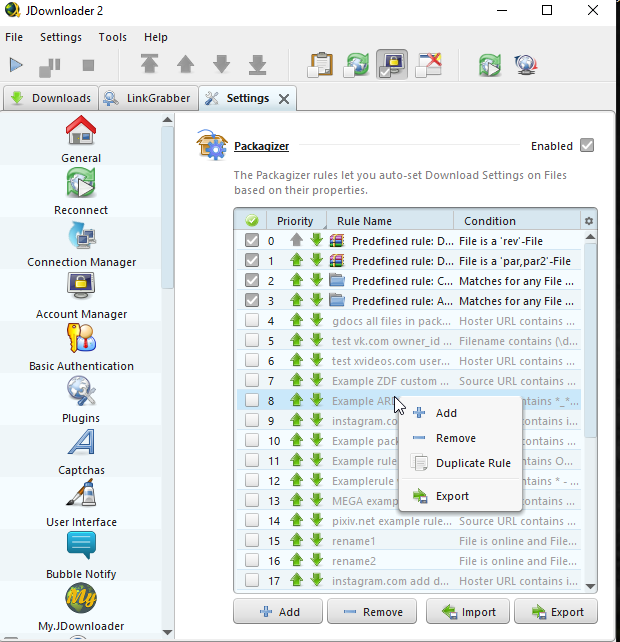This screenshot has height=642, width=620.
Task: Click the clipboard observer toolbar icon
Action: click(320, 65)
